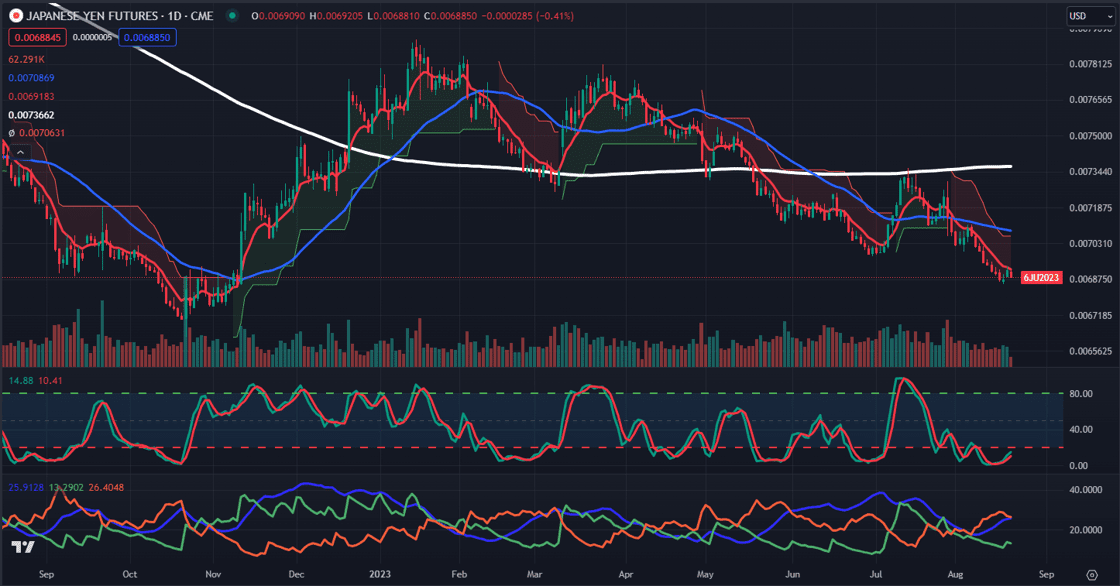Screen dimensions: 1120x586
Task: Click Feb on the time axis
Action: [x=459, y=575]
